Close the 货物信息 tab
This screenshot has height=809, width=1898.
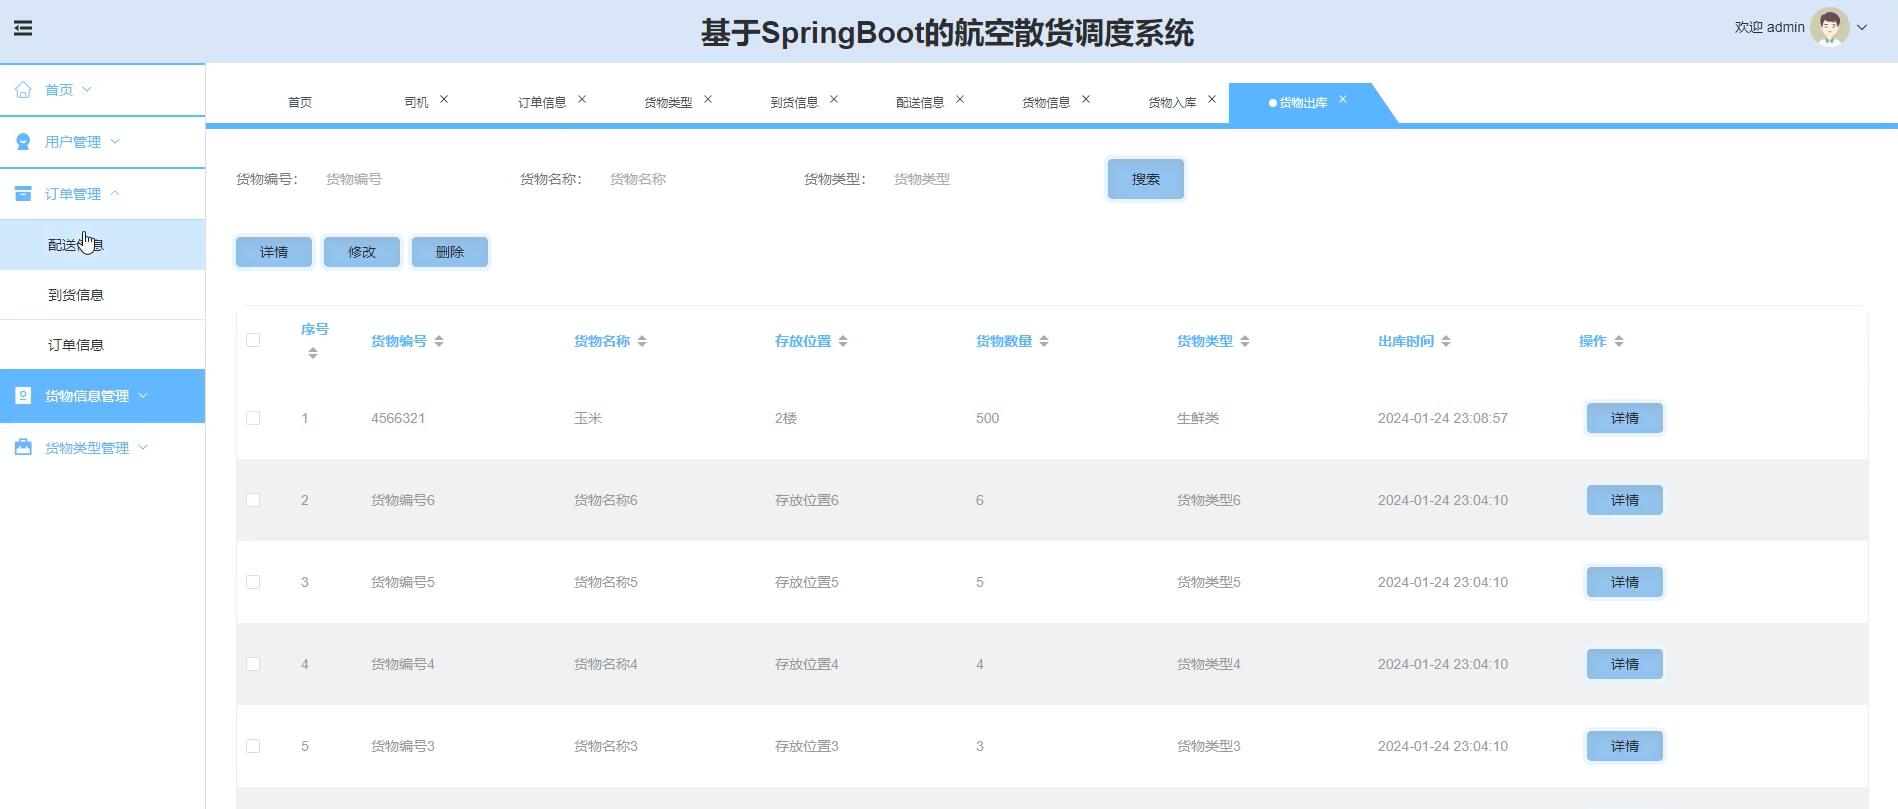pos(1086,99)
